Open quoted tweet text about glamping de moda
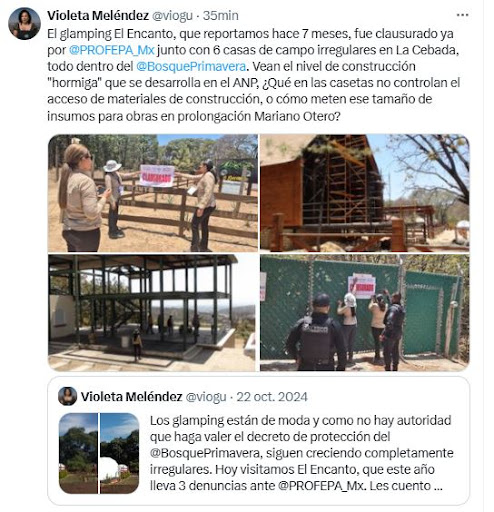The width and height of the screenshot is (494, 512). click(301, 453)
